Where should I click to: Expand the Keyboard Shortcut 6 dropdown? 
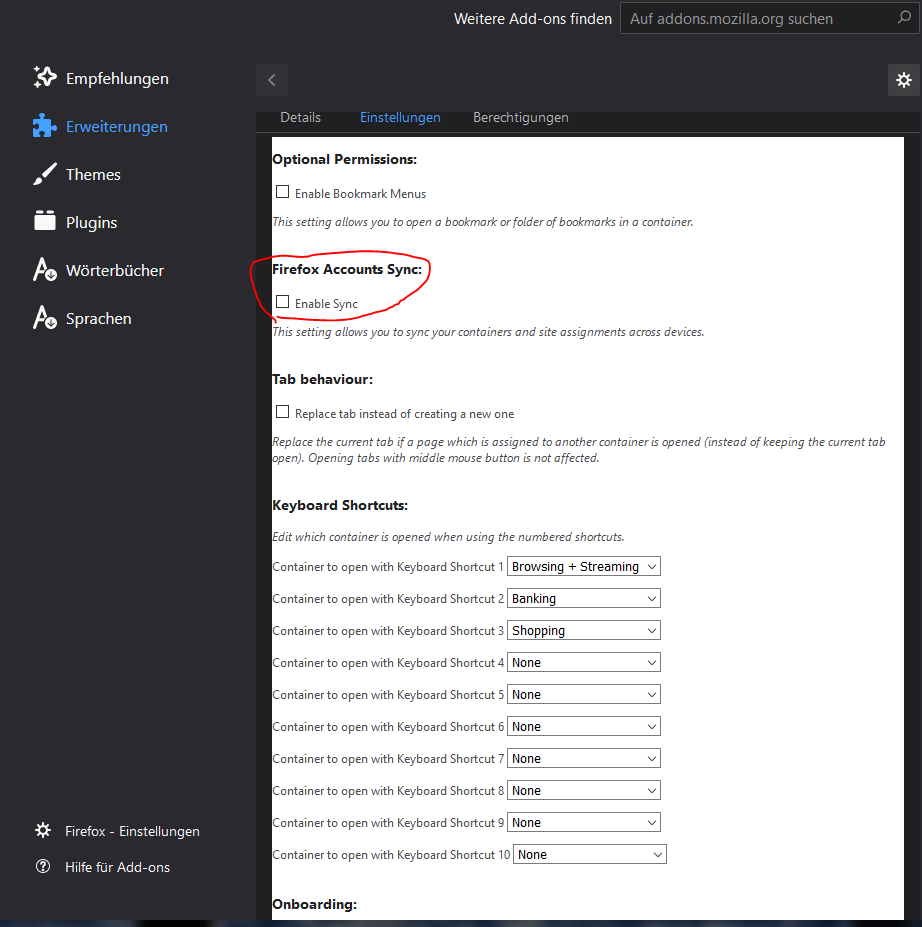(x=584, y=726)
